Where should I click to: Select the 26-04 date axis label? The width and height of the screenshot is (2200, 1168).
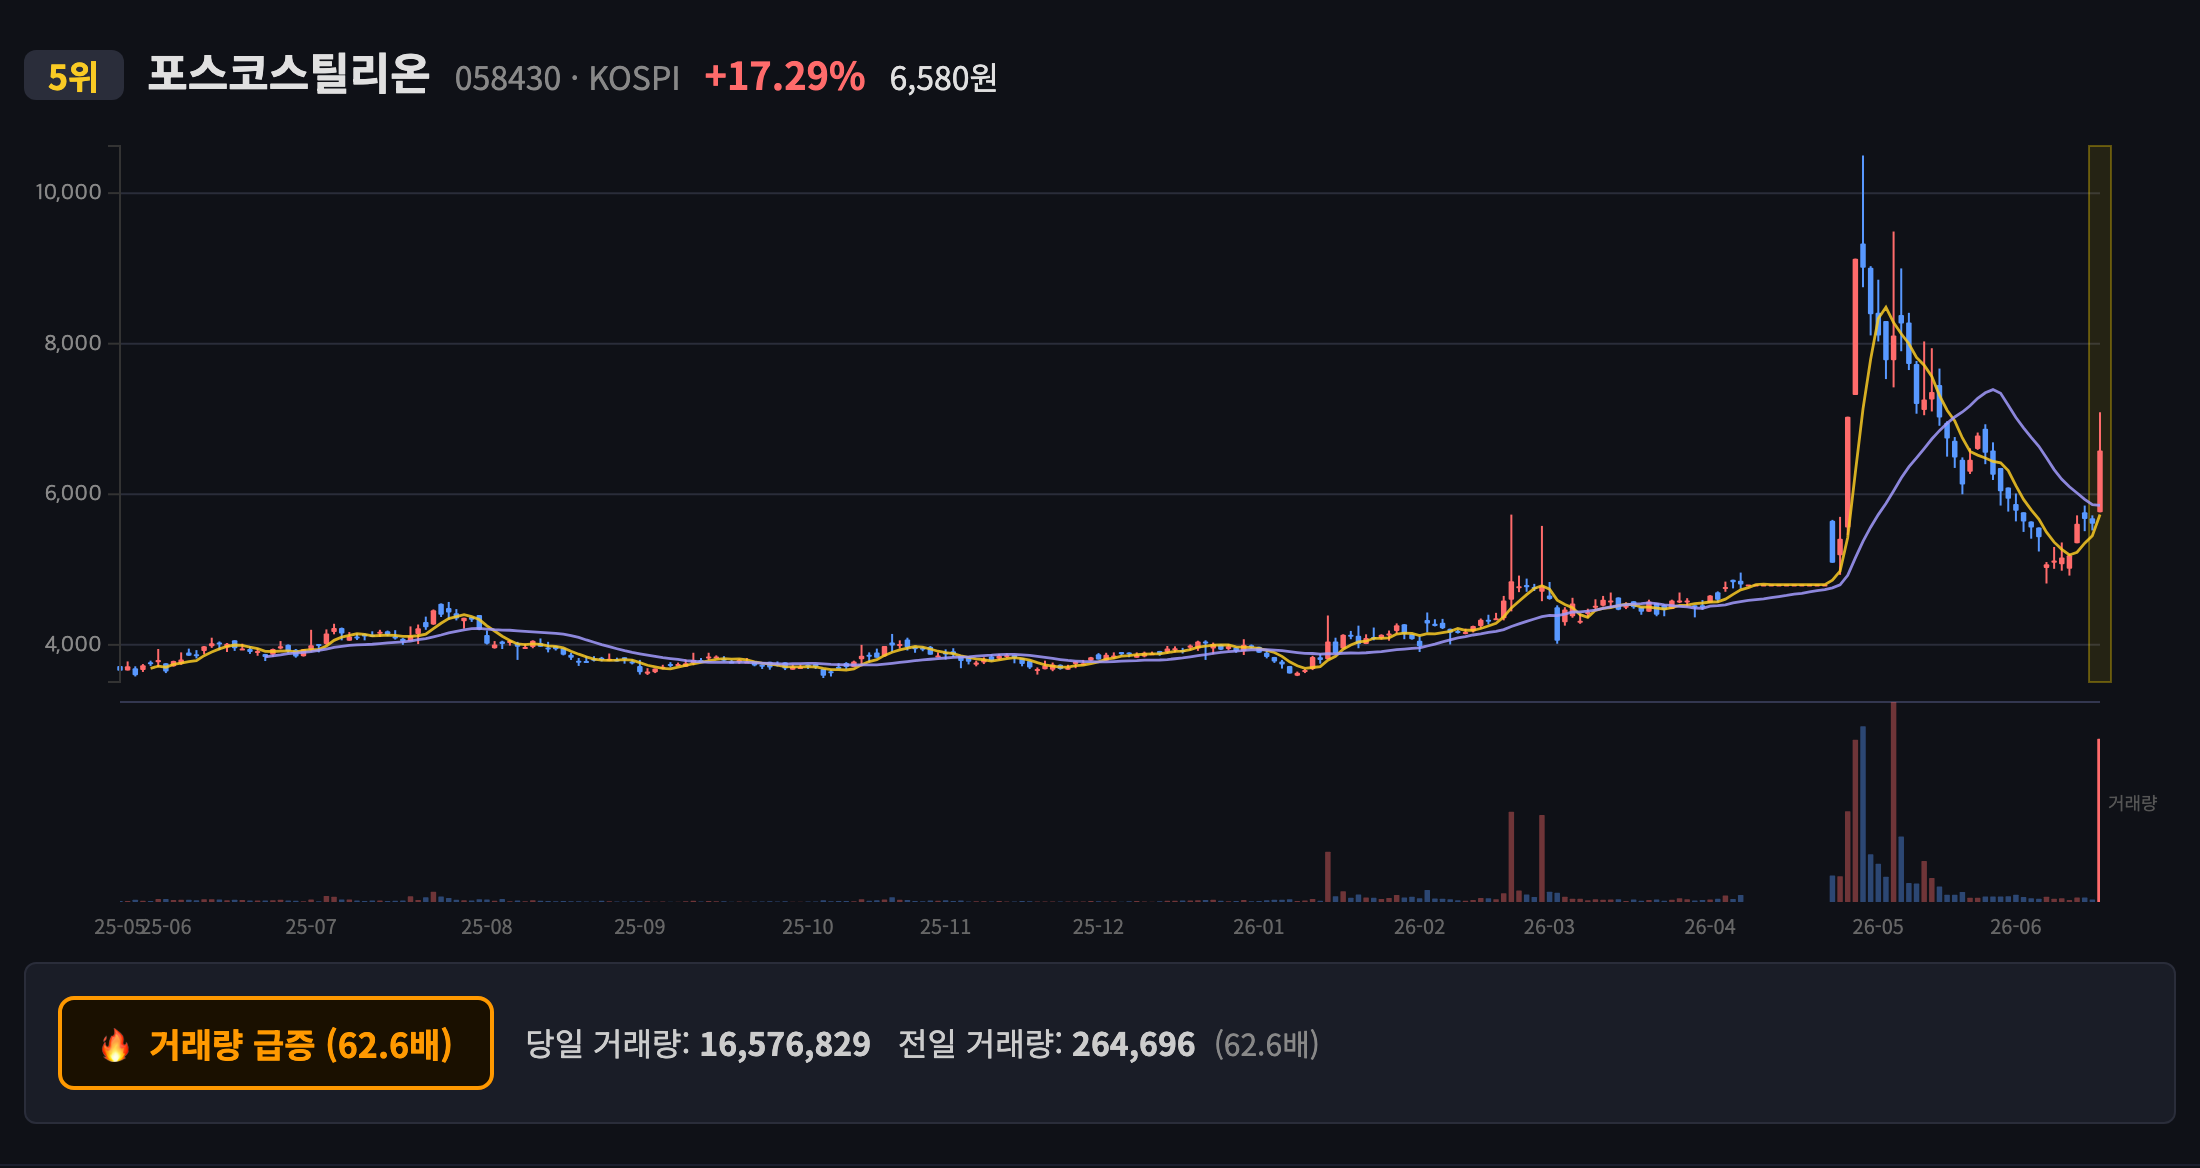[x=1710, y=927]
